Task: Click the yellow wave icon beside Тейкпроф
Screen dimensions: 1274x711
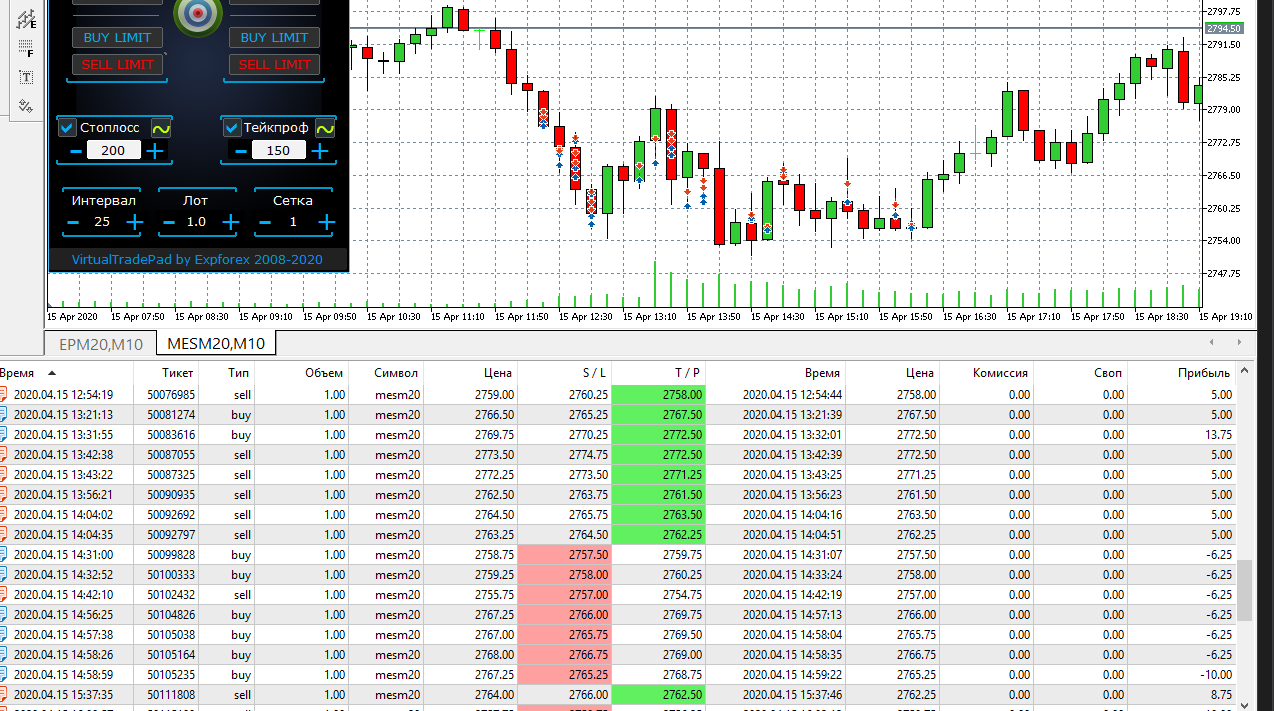Action: [x=325, y=128]
